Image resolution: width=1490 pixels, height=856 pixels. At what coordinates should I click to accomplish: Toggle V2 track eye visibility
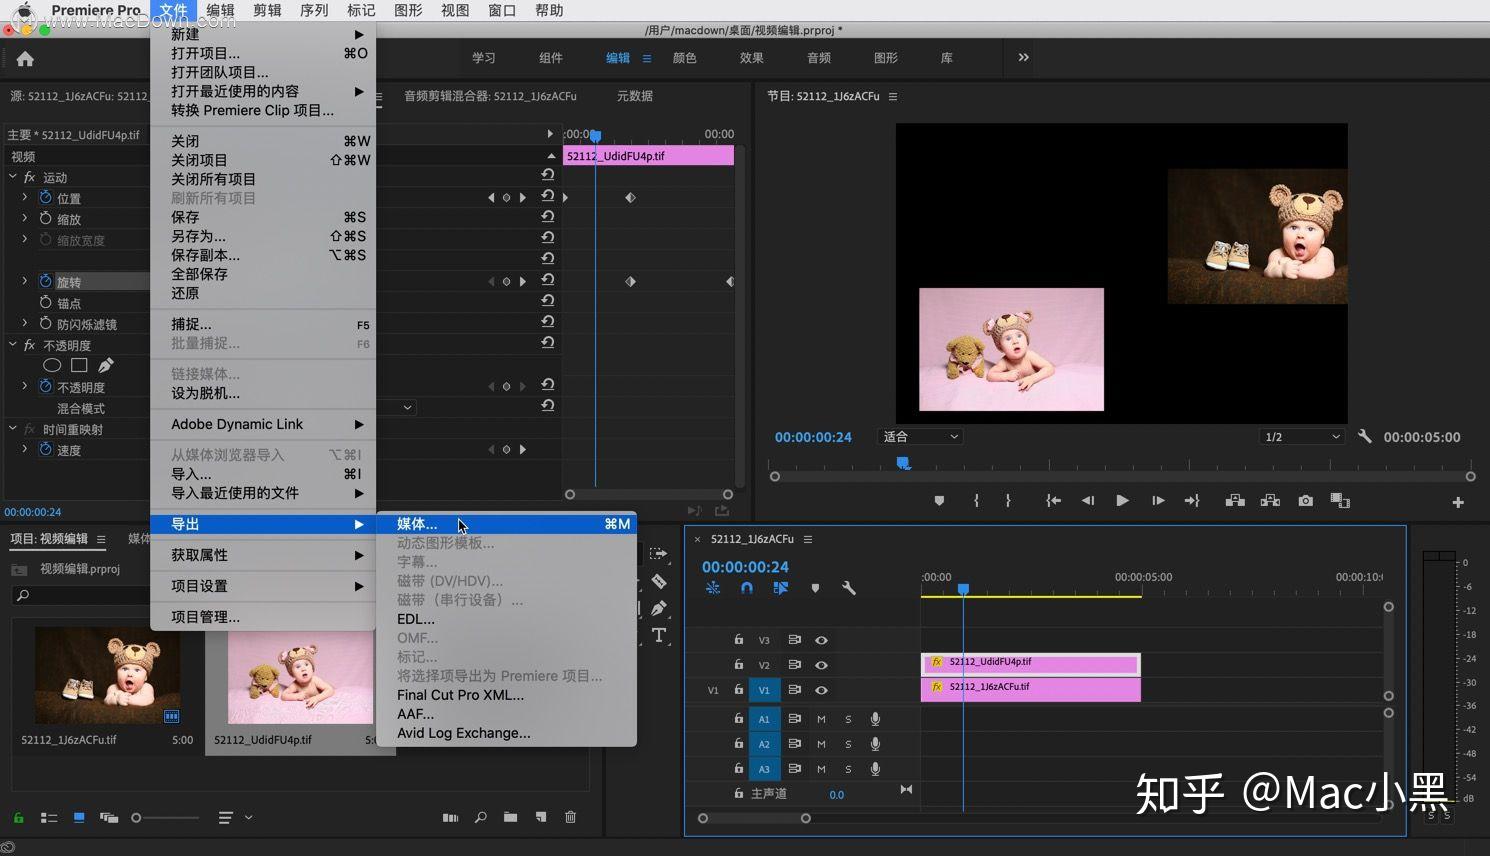click(821, 665)
